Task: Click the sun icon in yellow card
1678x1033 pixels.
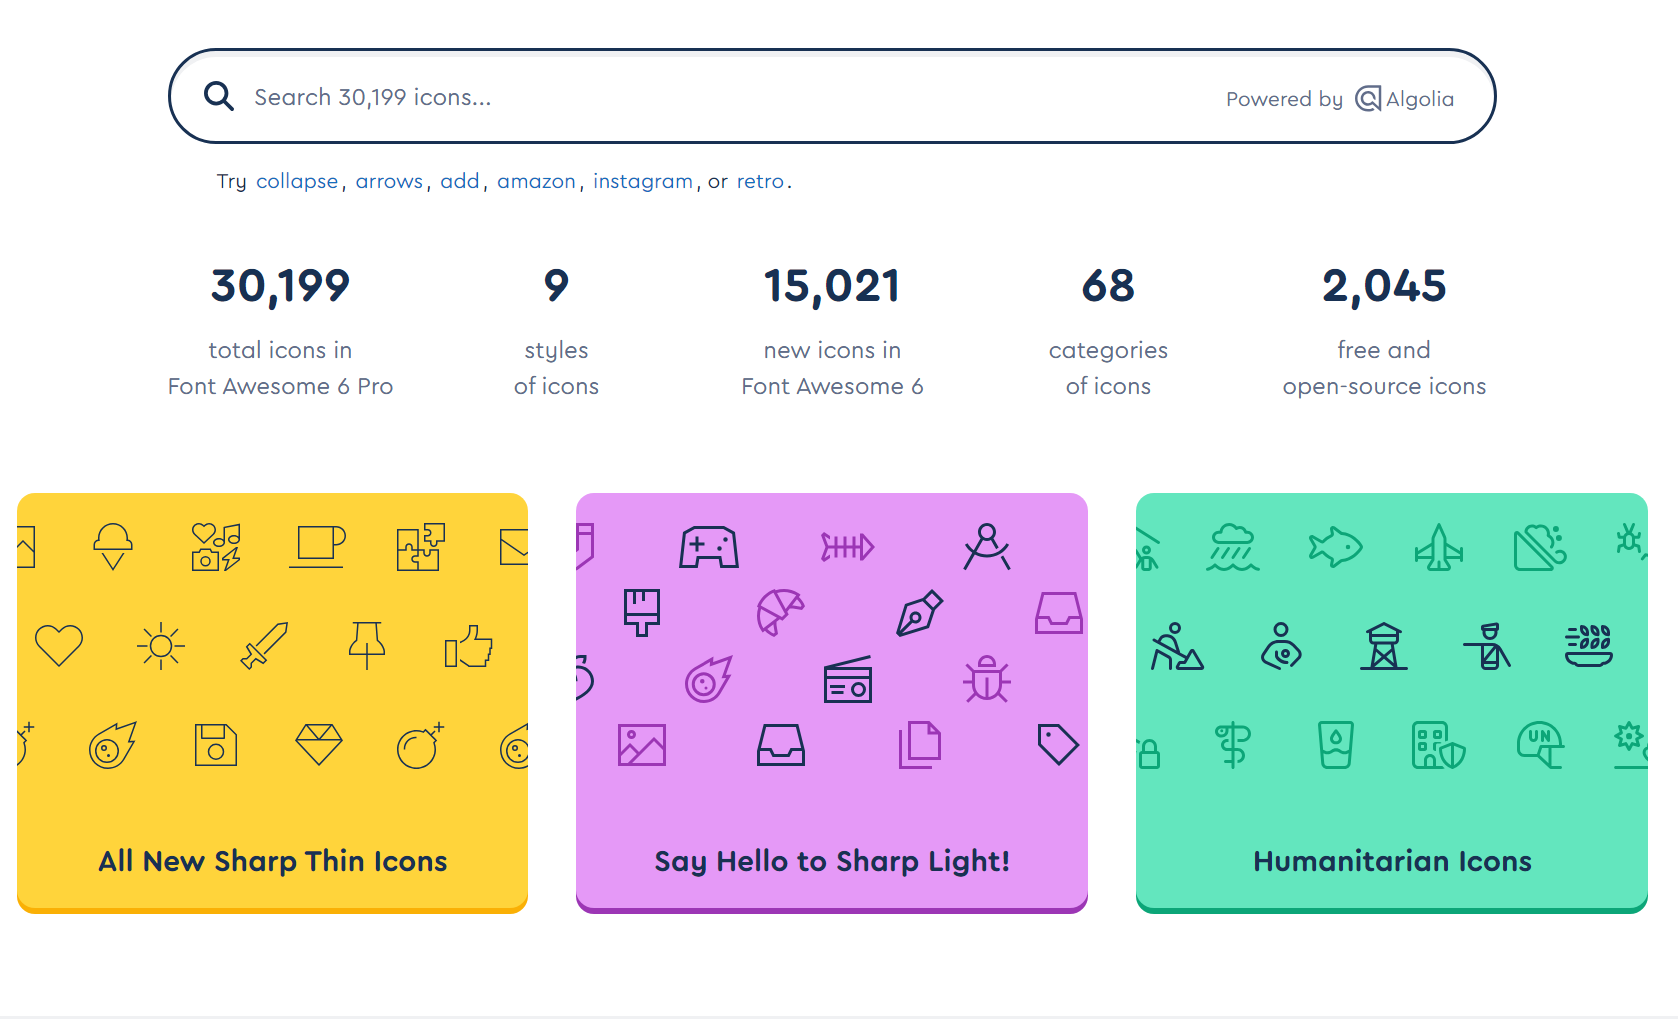Action: click(161, 646)
